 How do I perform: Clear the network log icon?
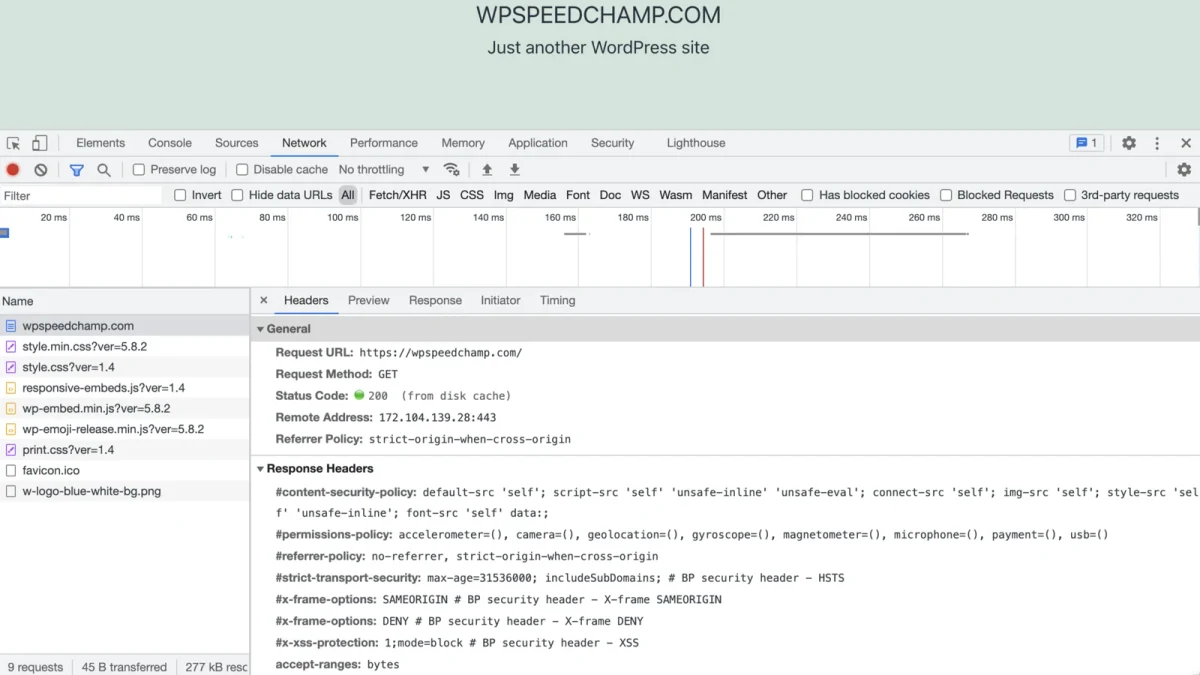coord(41,170)
